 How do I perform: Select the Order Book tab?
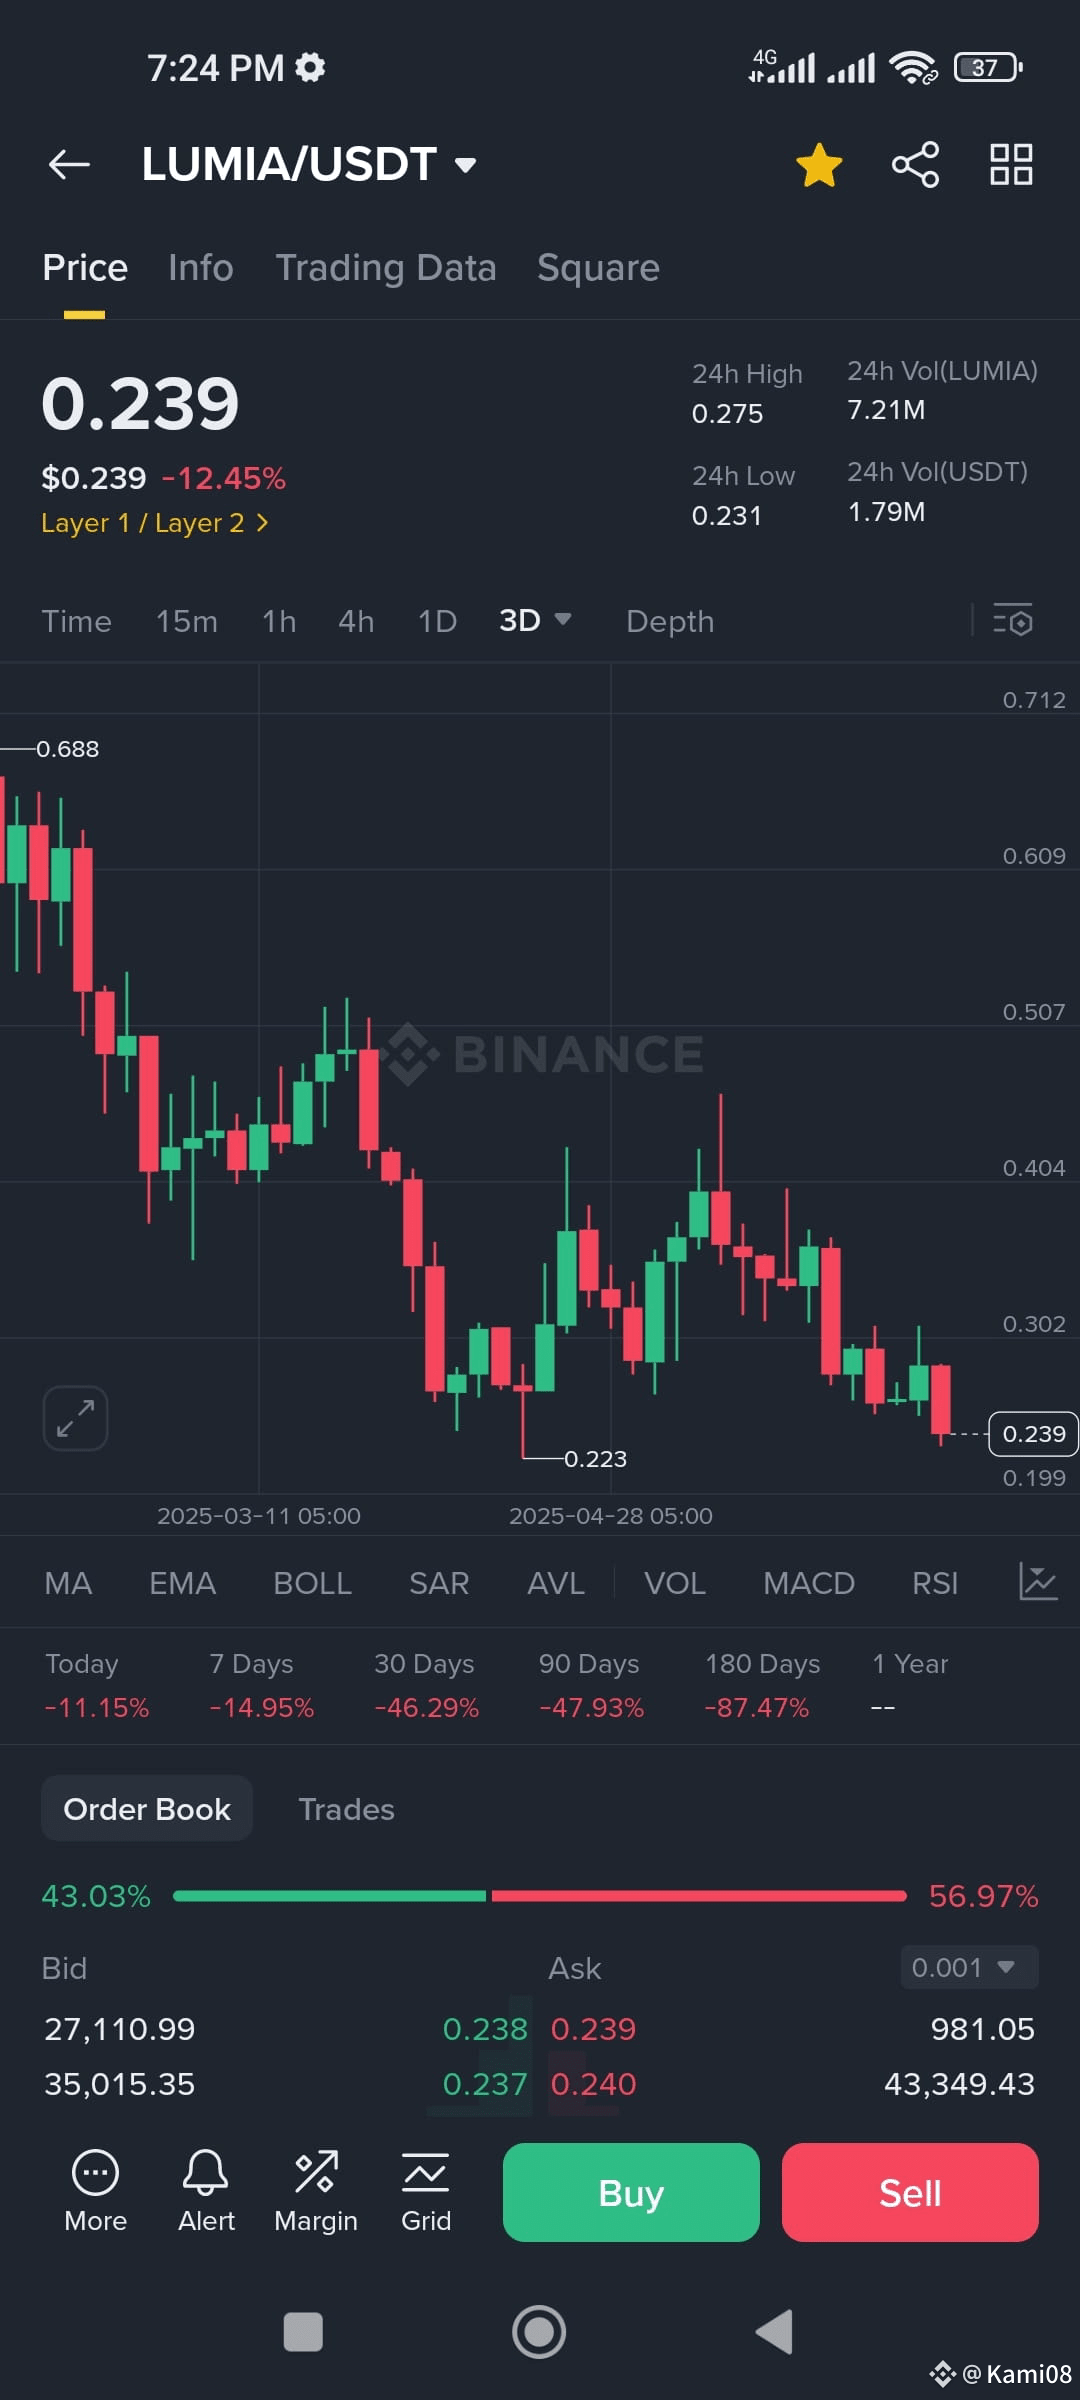click(147, 1809)
